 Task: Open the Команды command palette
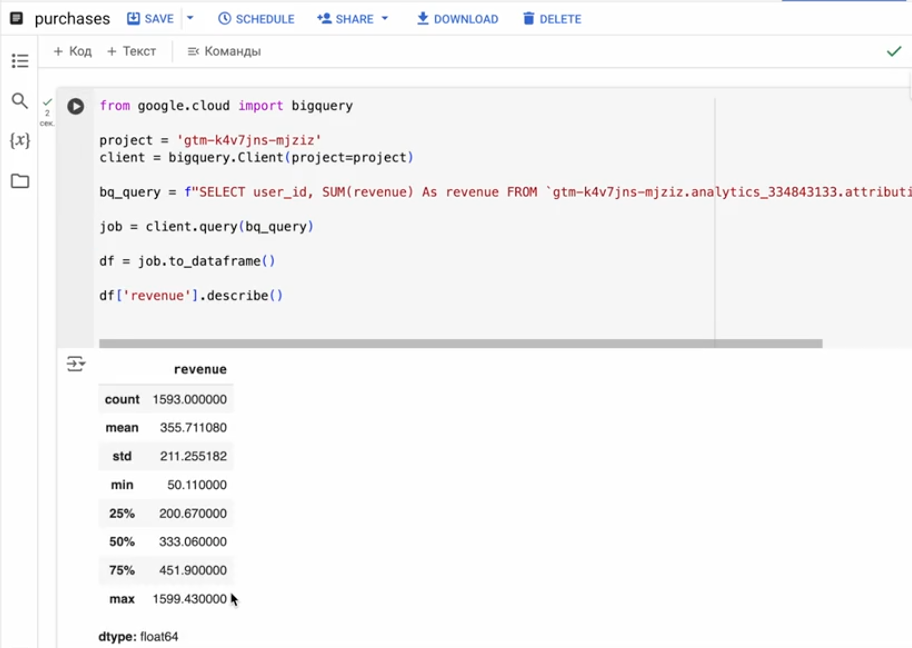click(x=224, y=51)
